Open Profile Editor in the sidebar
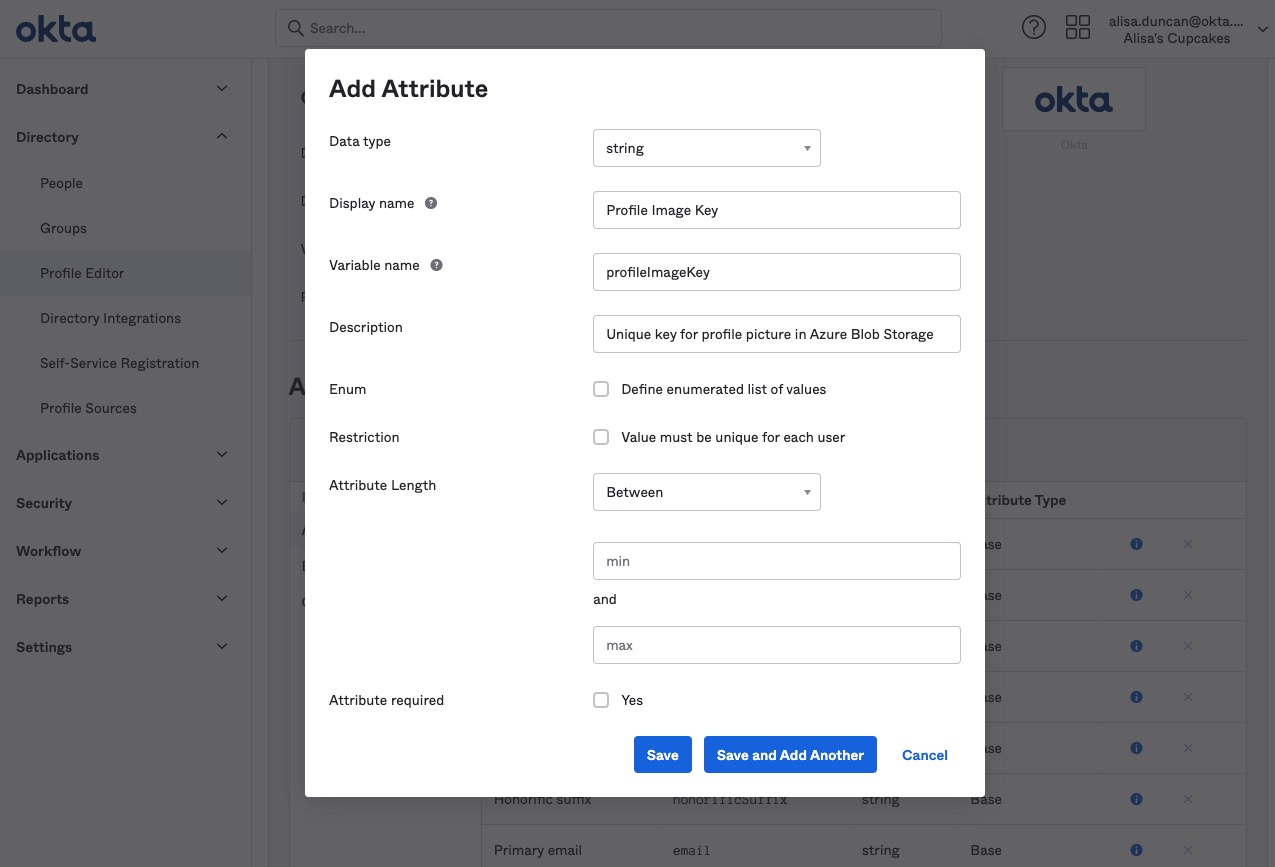Viewport: 1275px width, 867px height. 82,273
